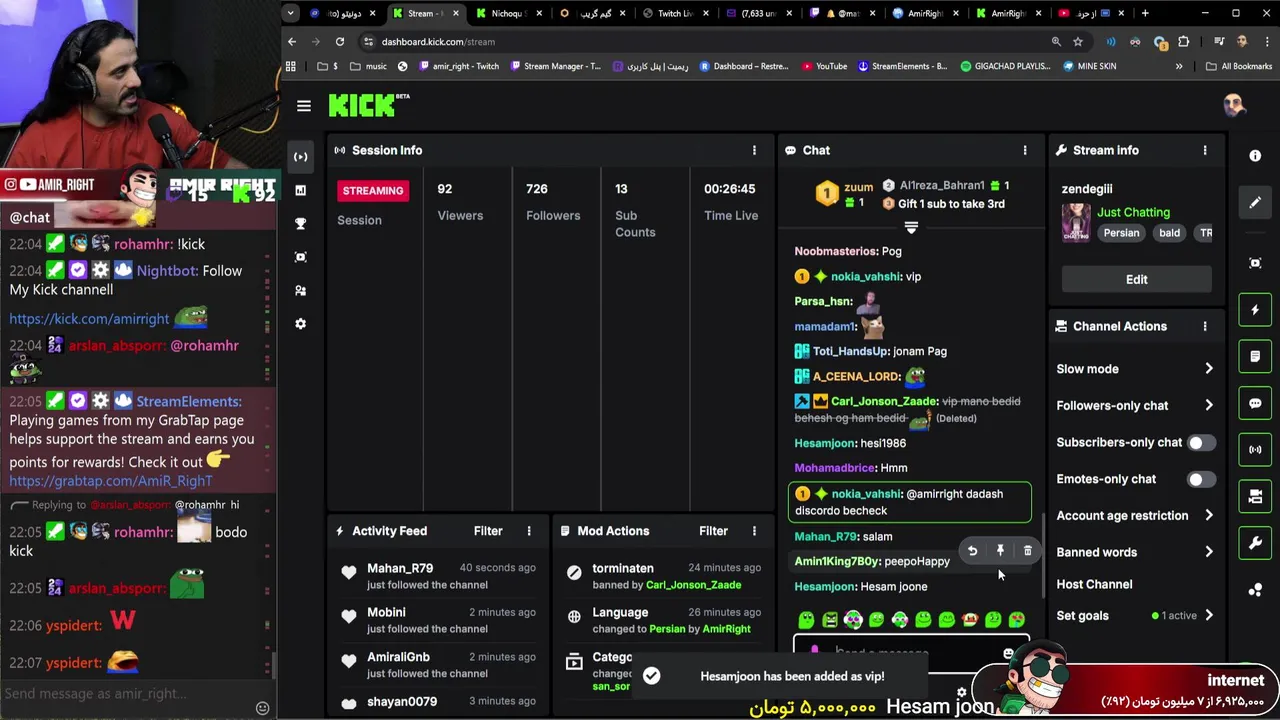Open the grabtap.com/AmiR_RighT link
Image resolution: width=1280 pixels, height=720 pixels.
111,481
